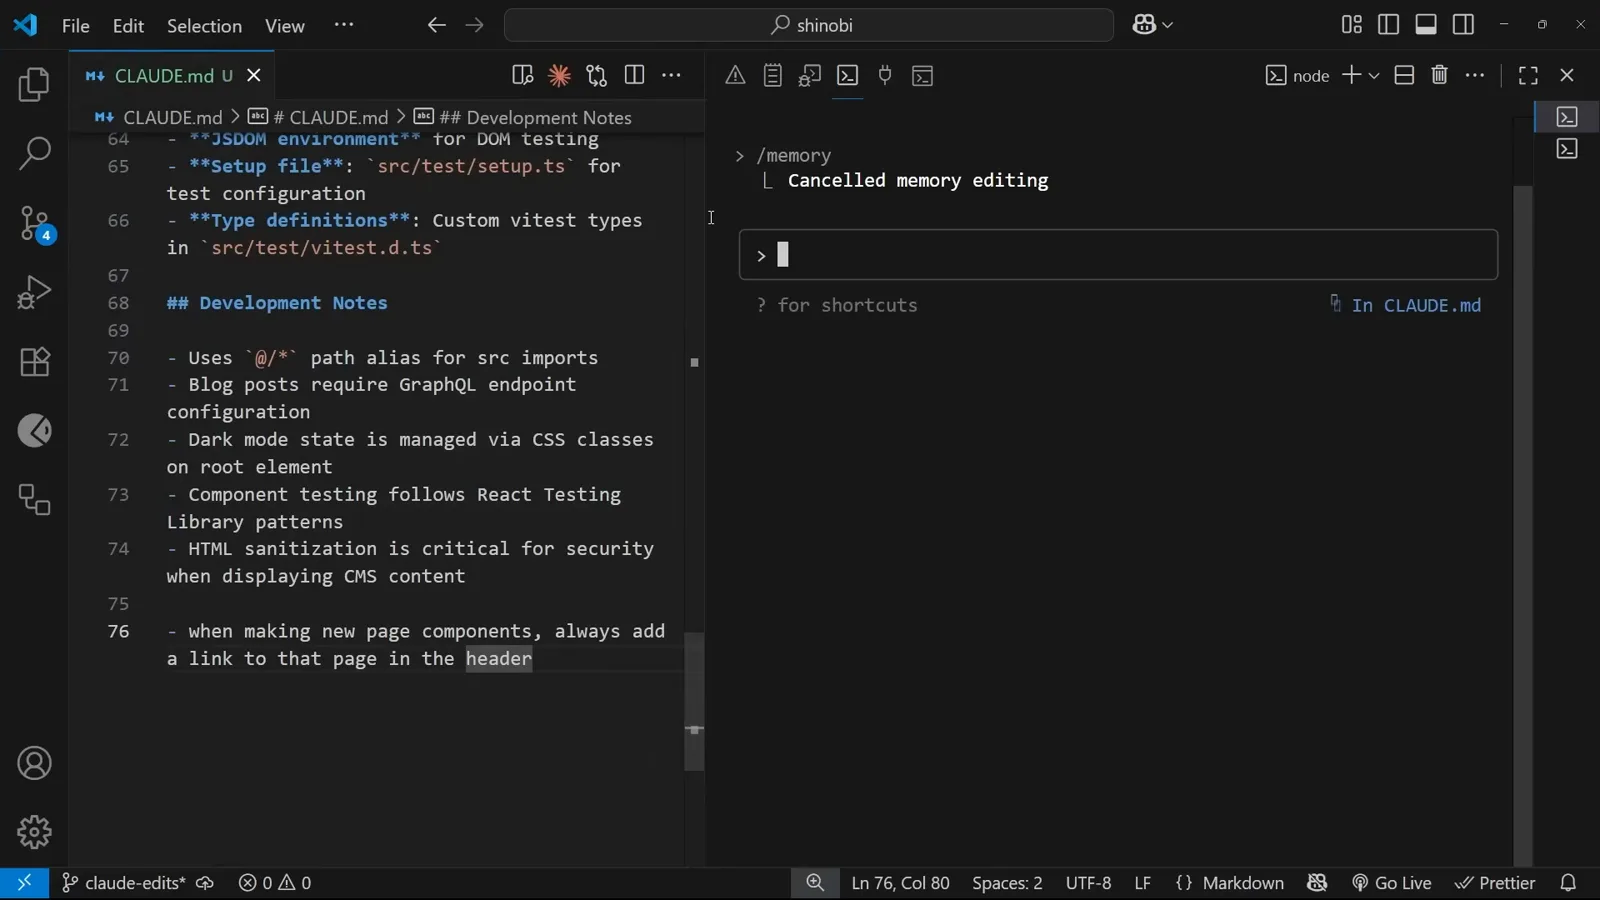
Task: Open the Selection menu
Action: 204,25
